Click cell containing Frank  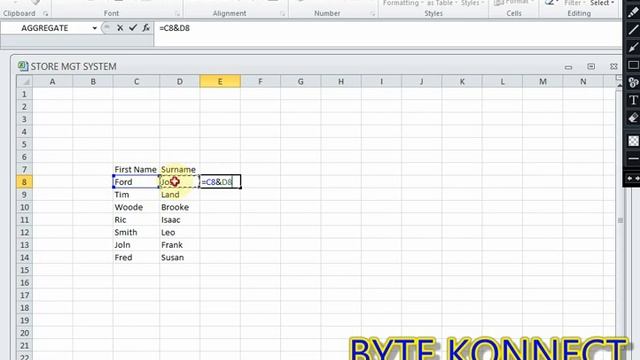coord(180,245)
